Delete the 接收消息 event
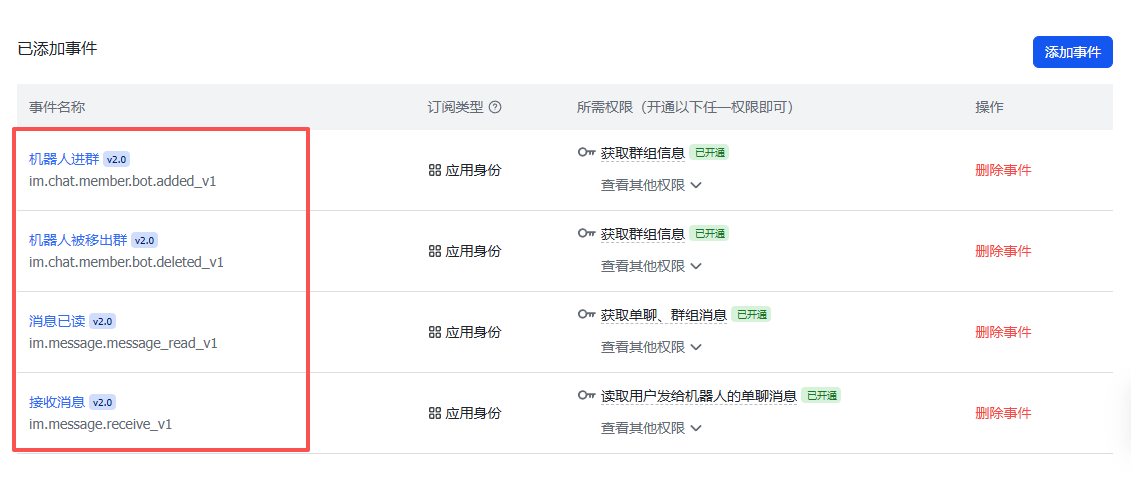The width and height of the screenshot is (1131, 478). tap(1003, 413)
